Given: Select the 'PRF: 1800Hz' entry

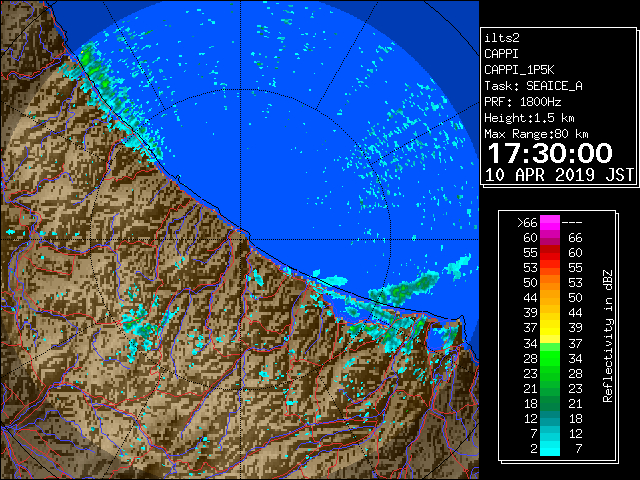Looking at the screenshot, I should (x=522, y=102).
